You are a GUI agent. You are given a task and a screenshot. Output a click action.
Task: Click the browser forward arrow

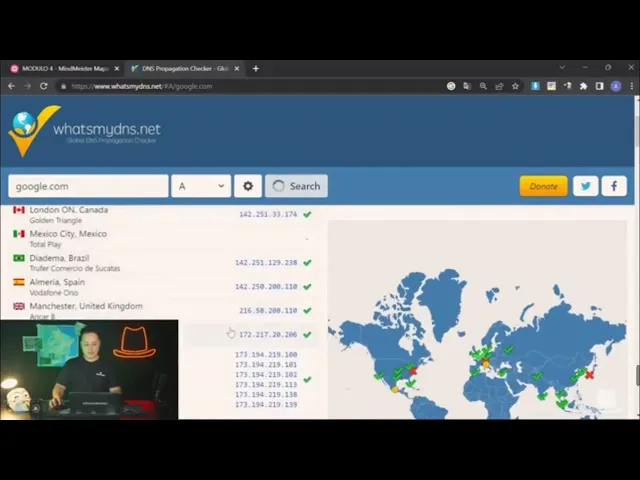tap(27, 86)
